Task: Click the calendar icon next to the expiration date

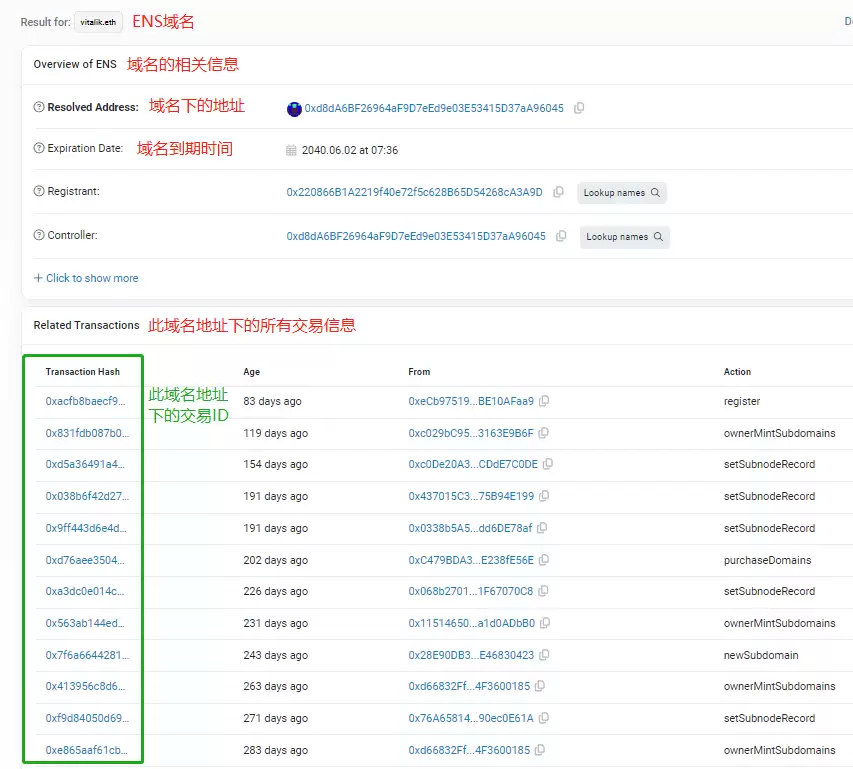Action: tap(290, 150)
